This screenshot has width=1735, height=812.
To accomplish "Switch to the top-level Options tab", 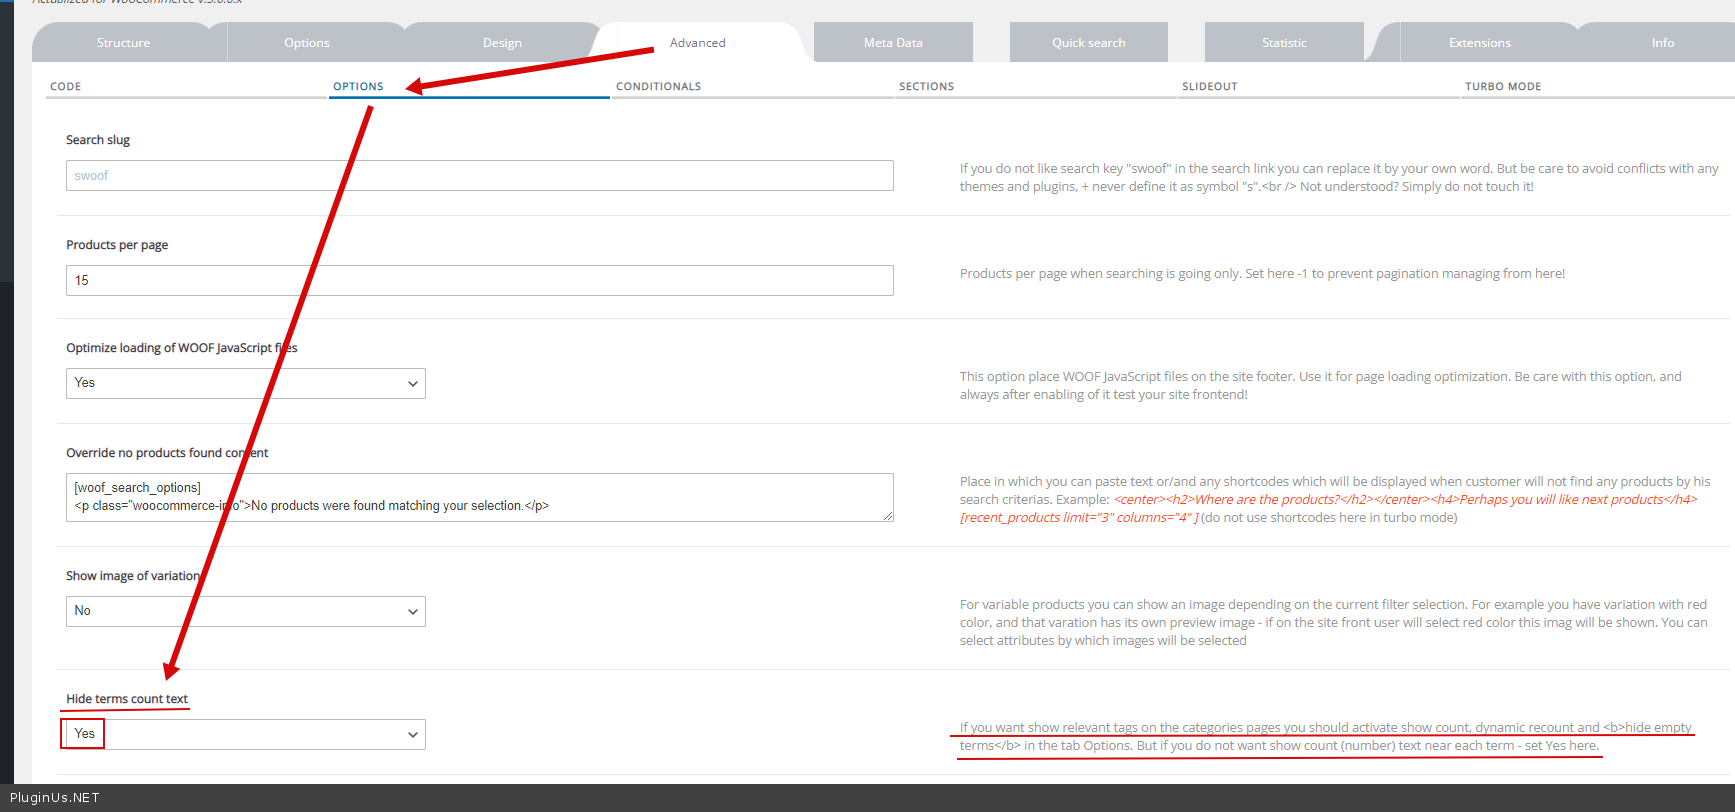I will click(306, 43).
